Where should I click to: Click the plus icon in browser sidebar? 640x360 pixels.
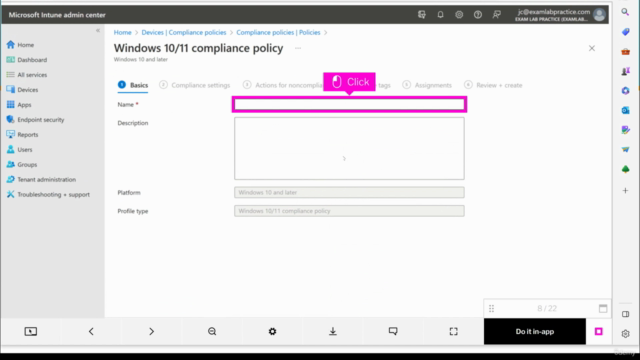pos(625,191)
